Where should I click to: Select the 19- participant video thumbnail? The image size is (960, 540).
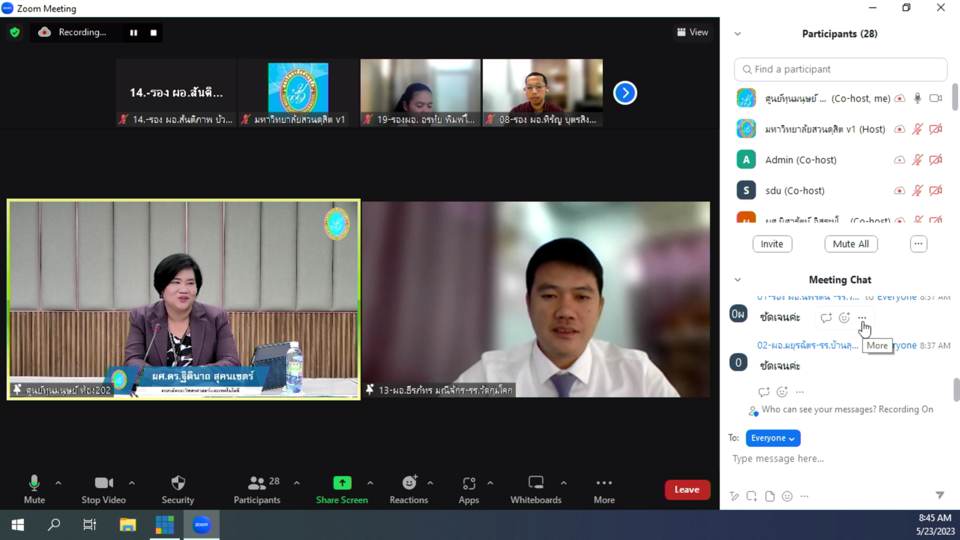[420, 93]
